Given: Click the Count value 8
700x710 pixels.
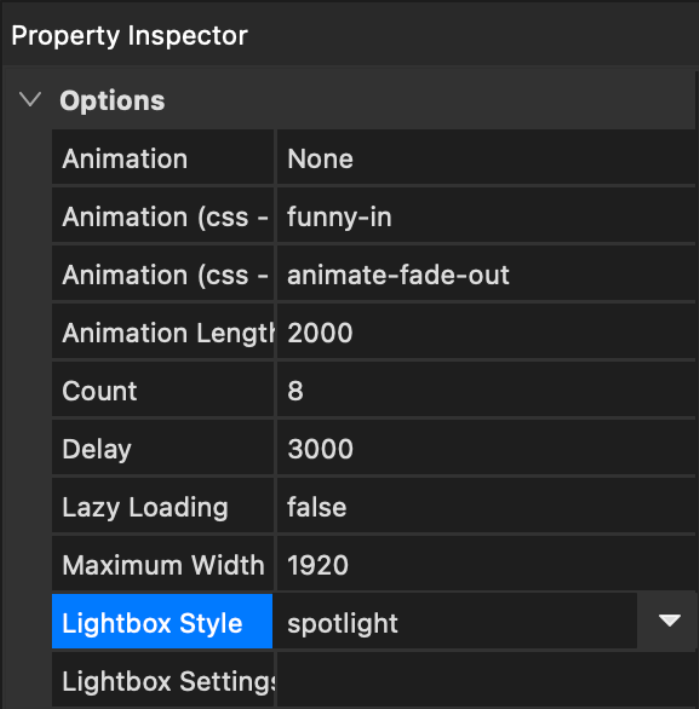Looking at the screenshot, I should (x=295, y=391).
